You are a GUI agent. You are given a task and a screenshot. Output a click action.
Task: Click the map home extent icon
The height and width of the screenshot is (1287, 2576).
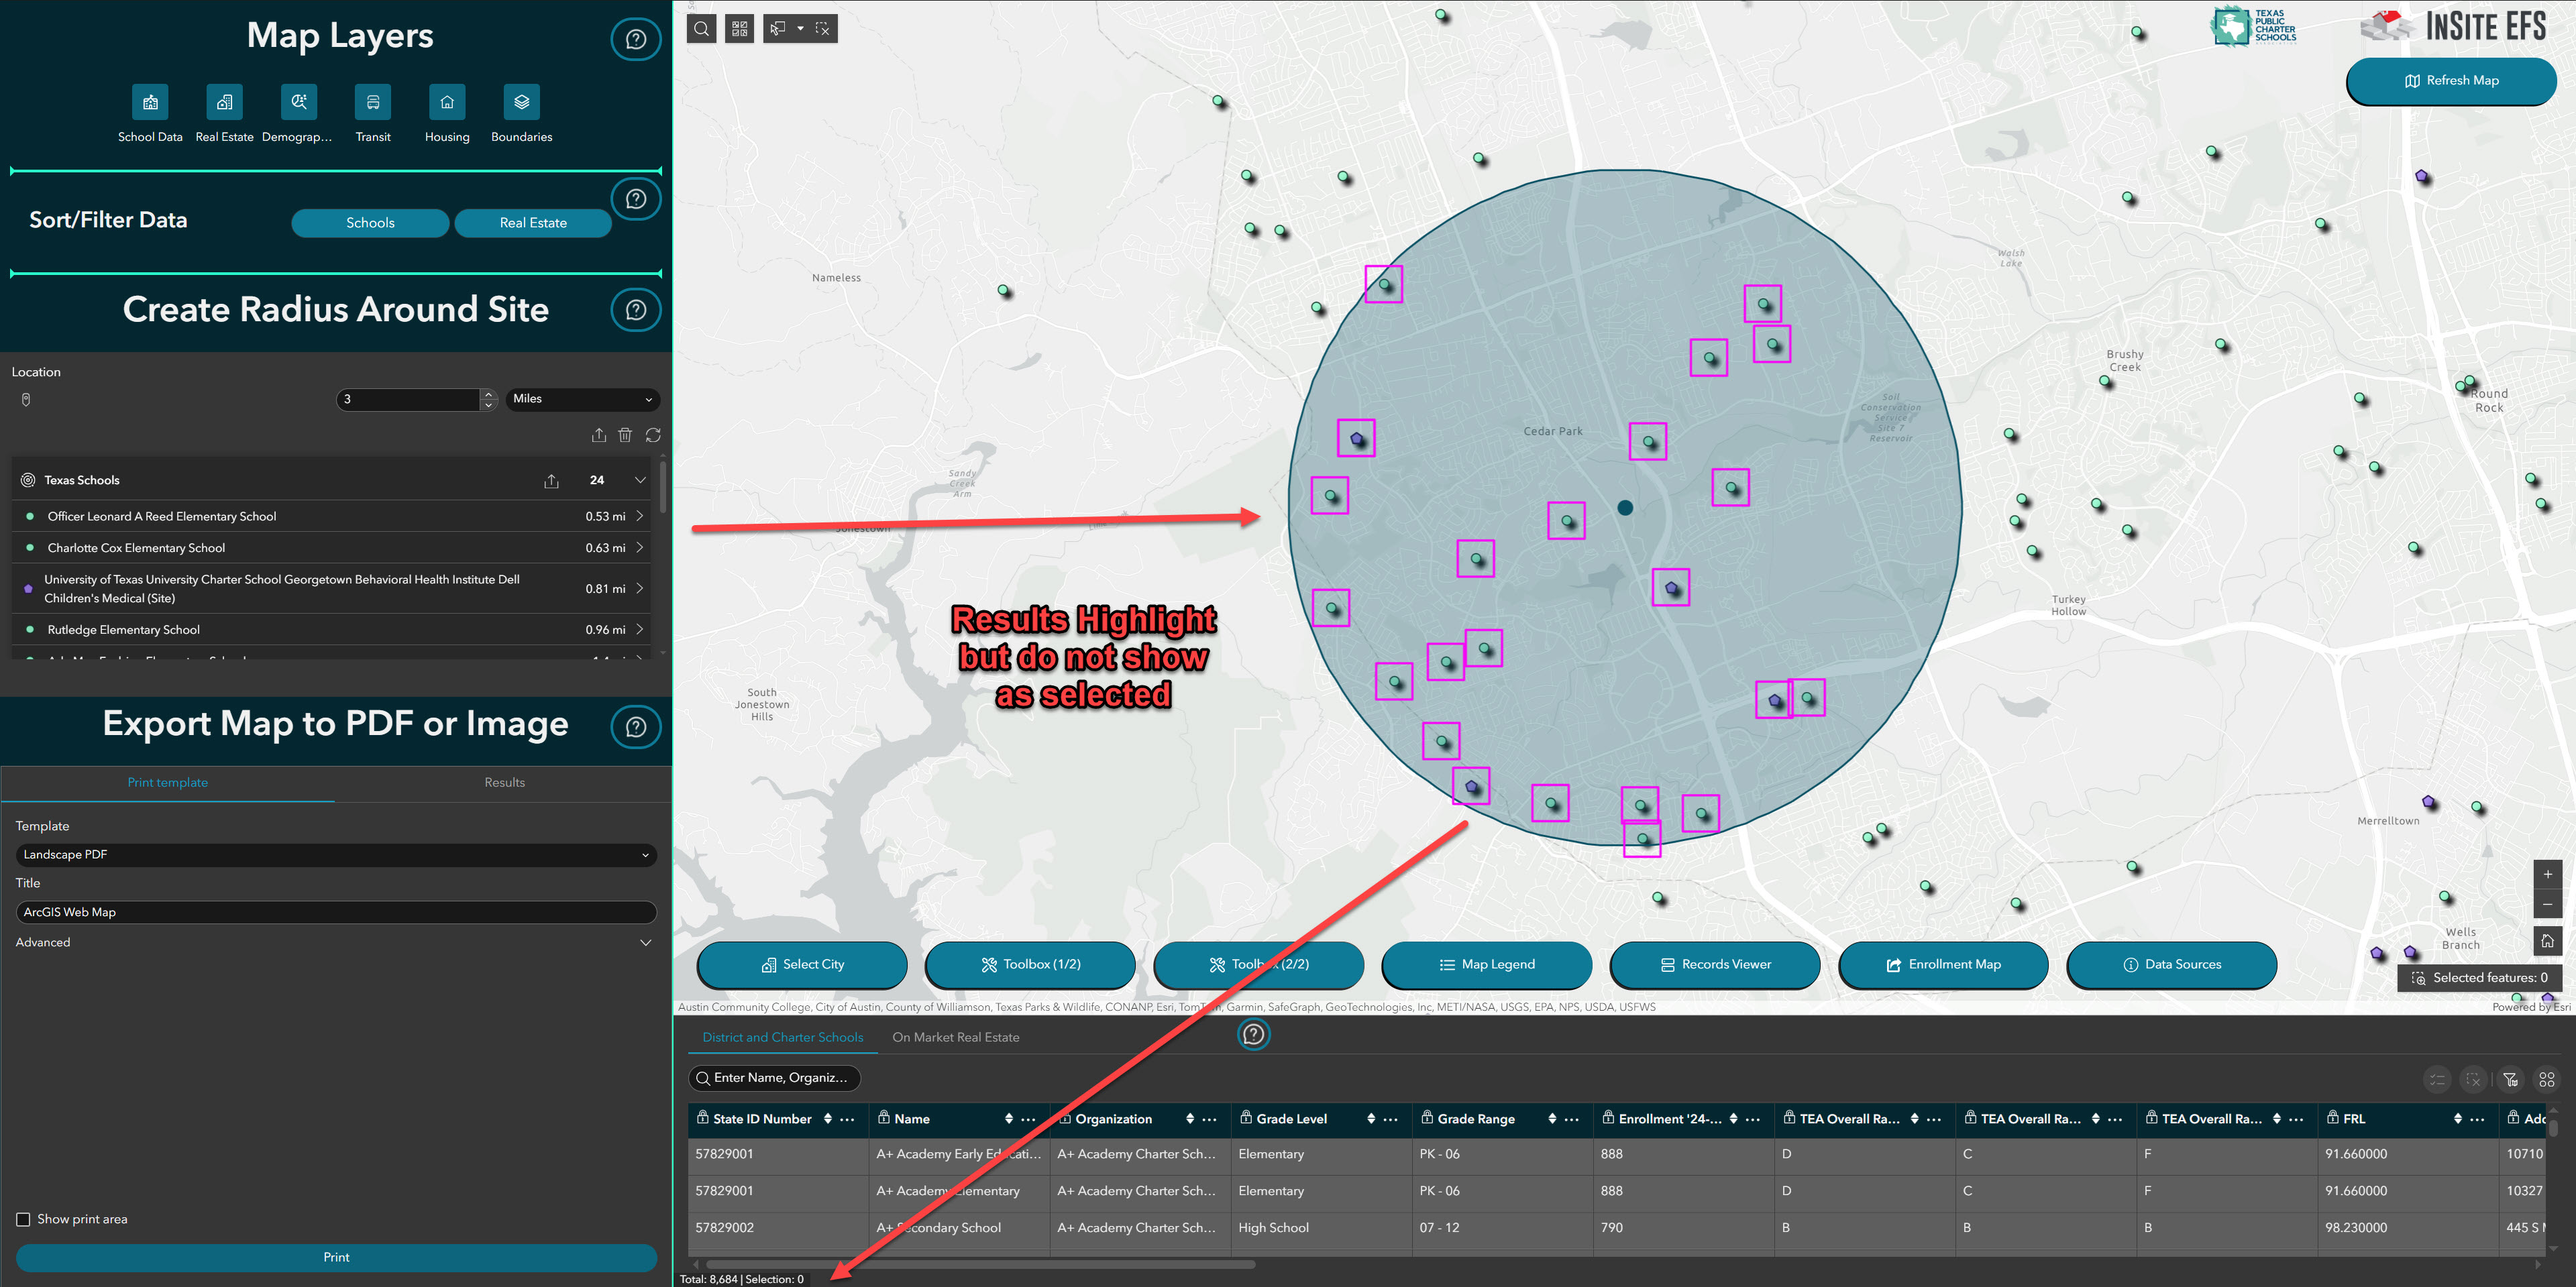(2547, 941)
